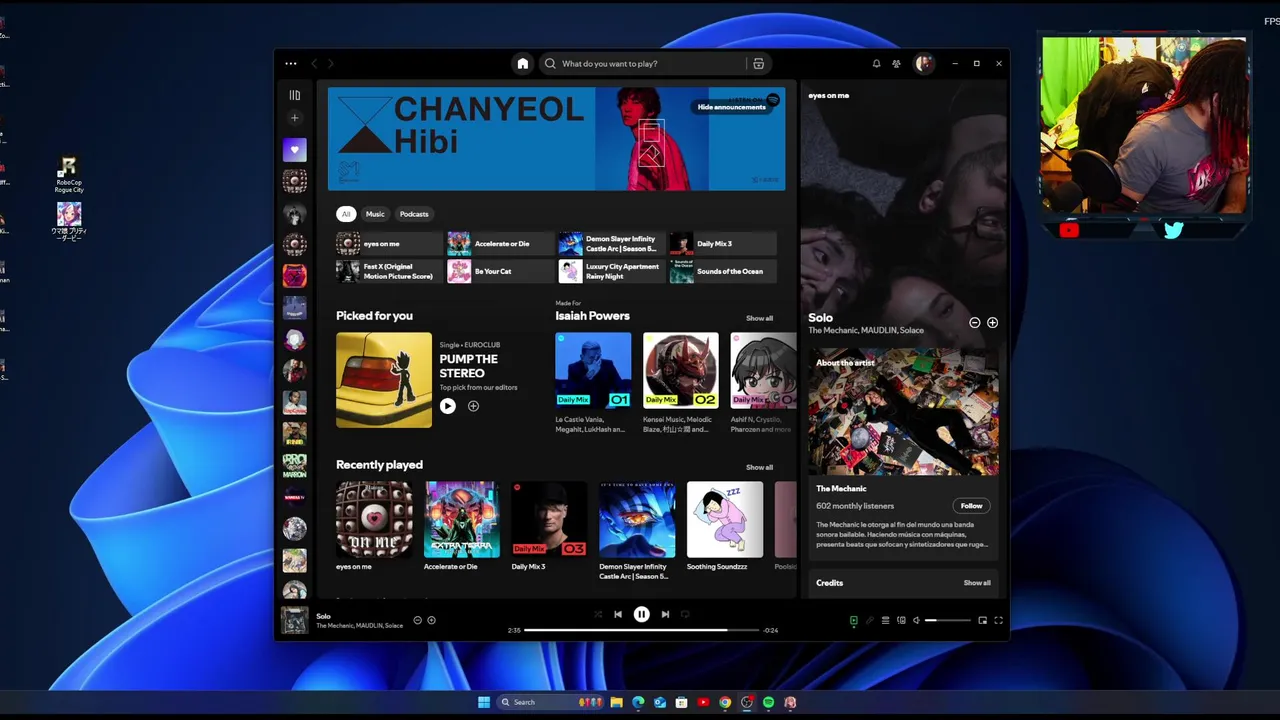
Task: Open File Explorer from taskbar
Action: [616, 702]
